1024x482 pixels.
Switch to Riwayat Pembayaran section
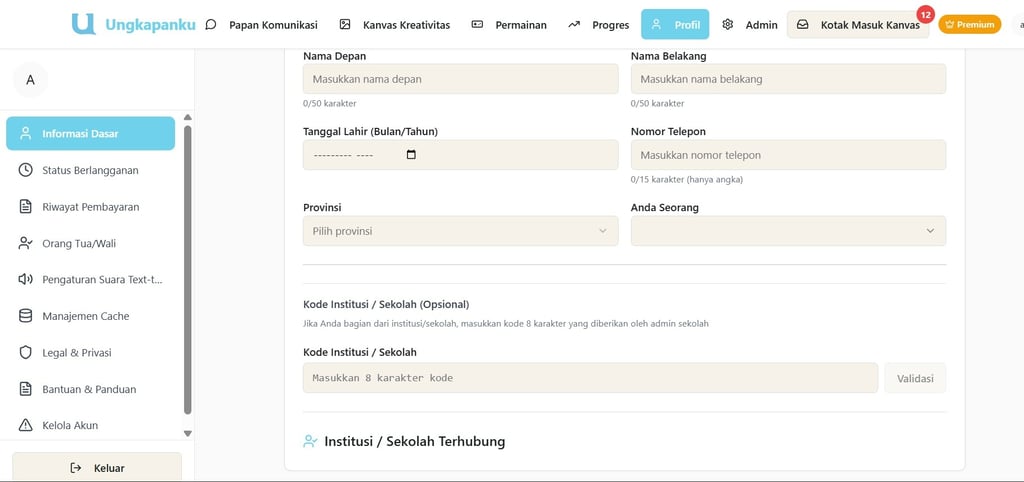pos(90,207)
